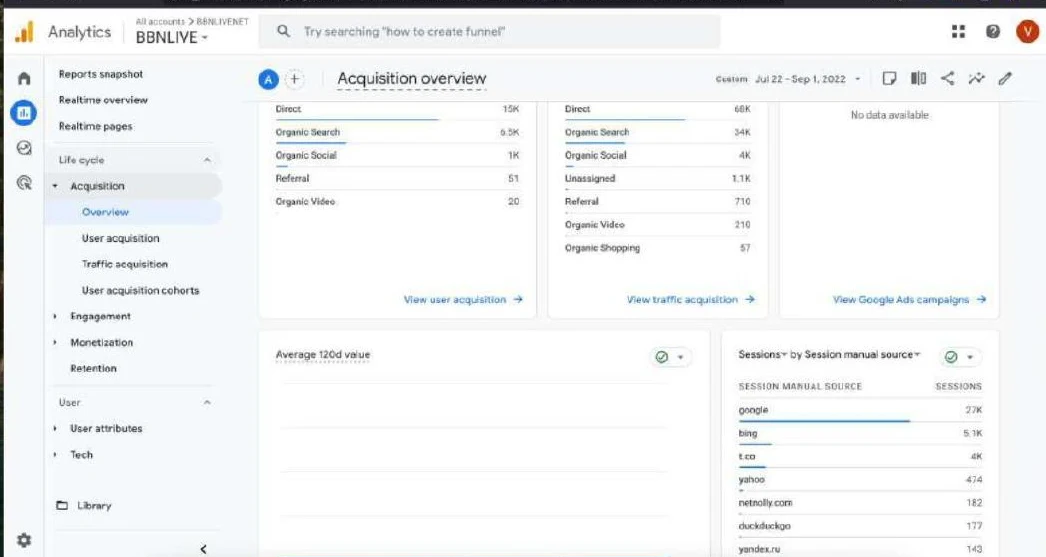
Task: Collapse the User section chevron
Action: pos(207,402)
